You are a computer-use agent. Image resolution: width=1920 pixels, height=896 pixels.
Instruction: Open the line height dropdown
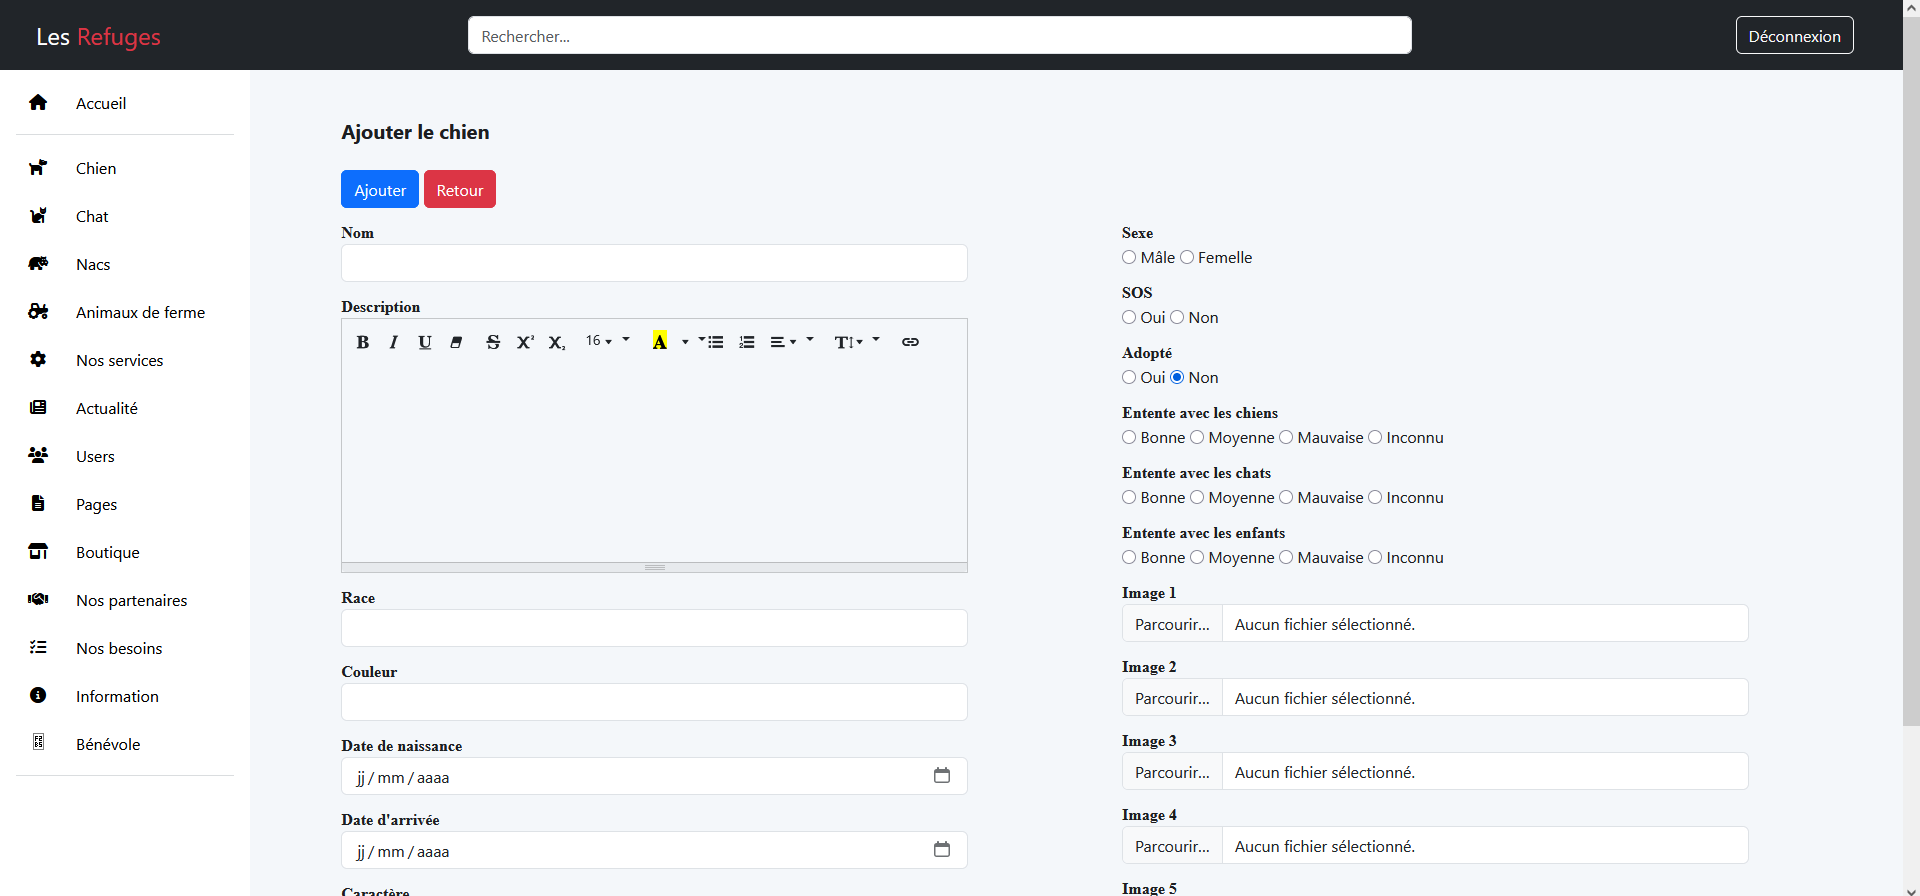[848, 342]
